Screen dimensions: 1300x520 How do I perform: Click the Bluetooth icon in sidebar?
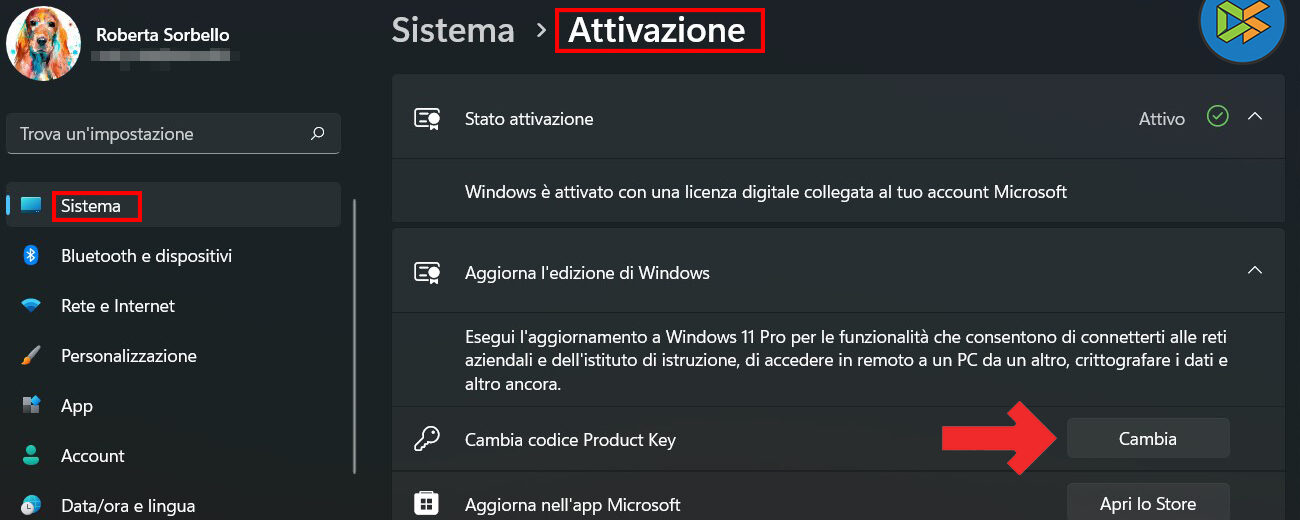(31, 256)
